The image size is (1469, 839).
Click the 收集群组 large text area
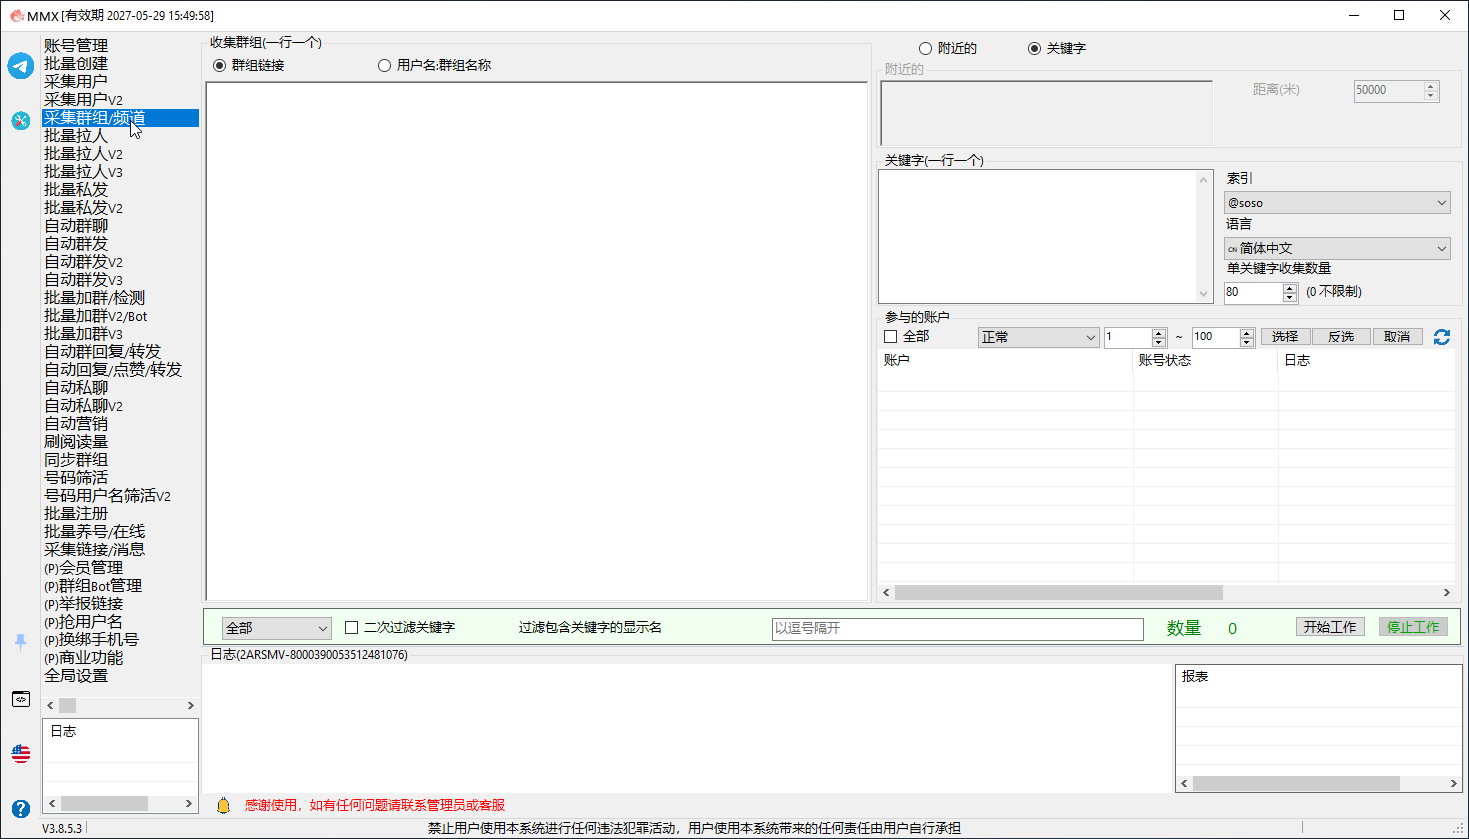pyautogui.click(x=537, y=341)
